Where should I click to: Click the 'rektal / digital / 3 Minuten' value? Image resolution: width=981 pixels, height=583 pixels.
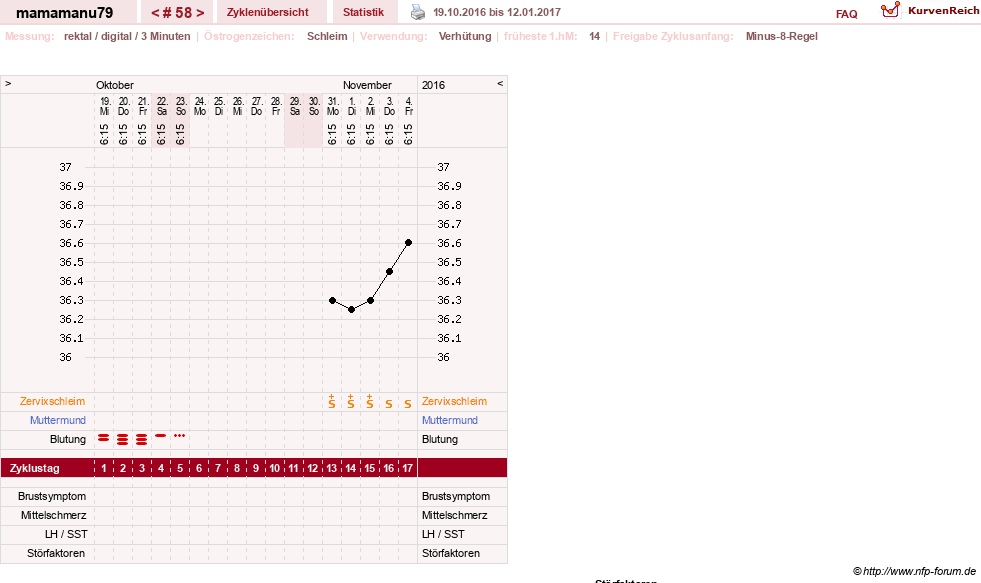pos(127,36)
